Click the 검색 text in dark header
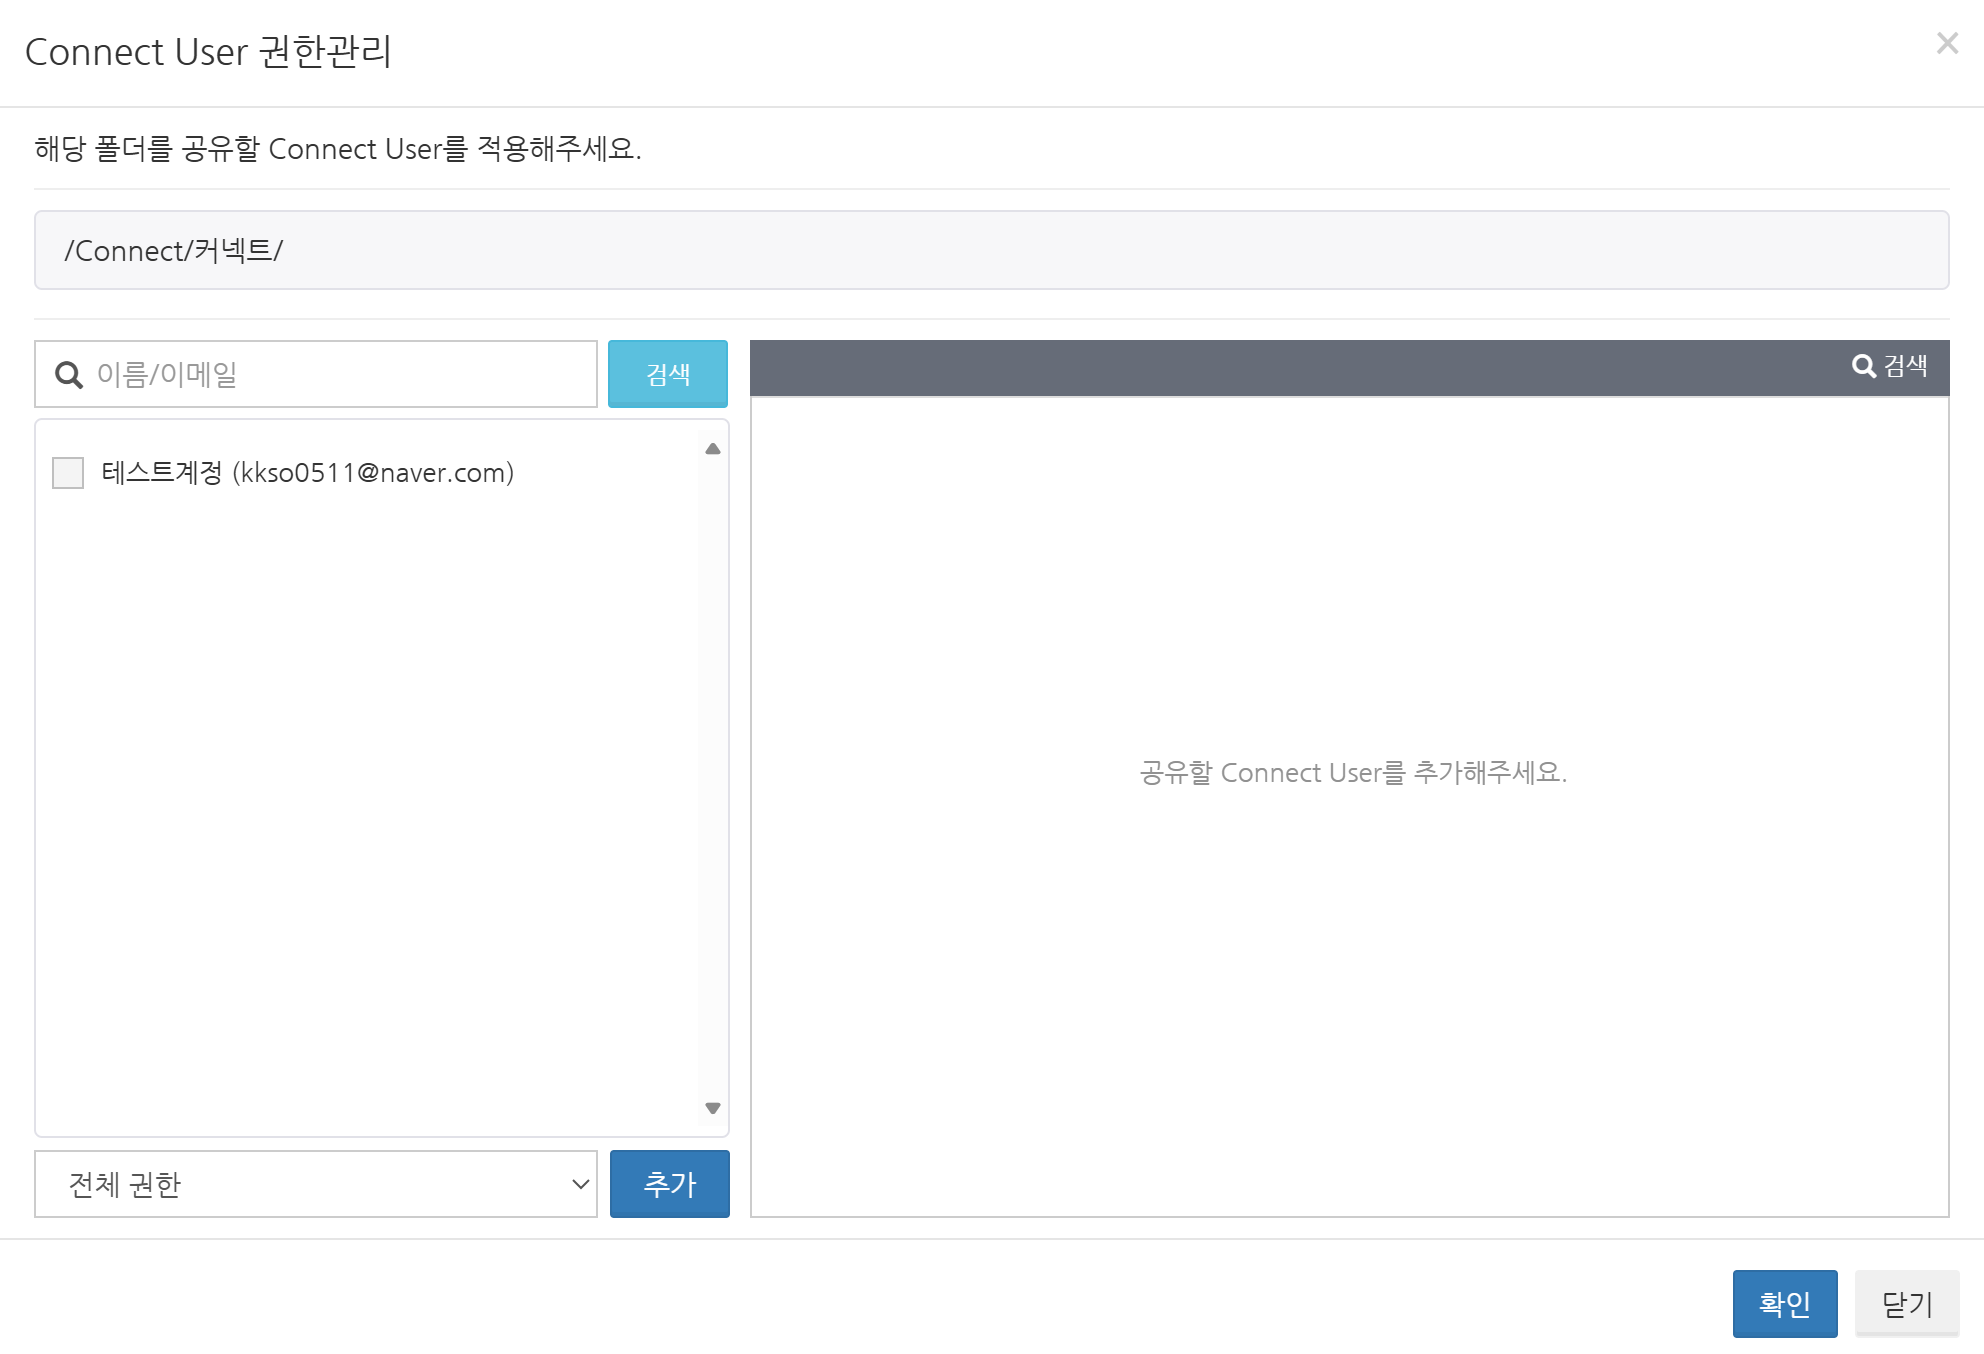This screenshot has width=1984, height=1354. [1906, 366]
